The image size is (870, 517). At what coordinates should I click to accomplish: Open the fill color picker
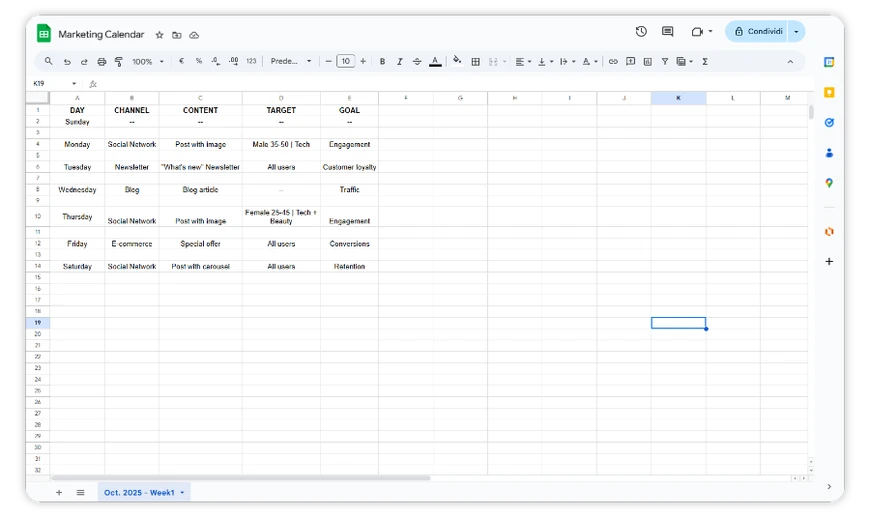coord(457,60)
